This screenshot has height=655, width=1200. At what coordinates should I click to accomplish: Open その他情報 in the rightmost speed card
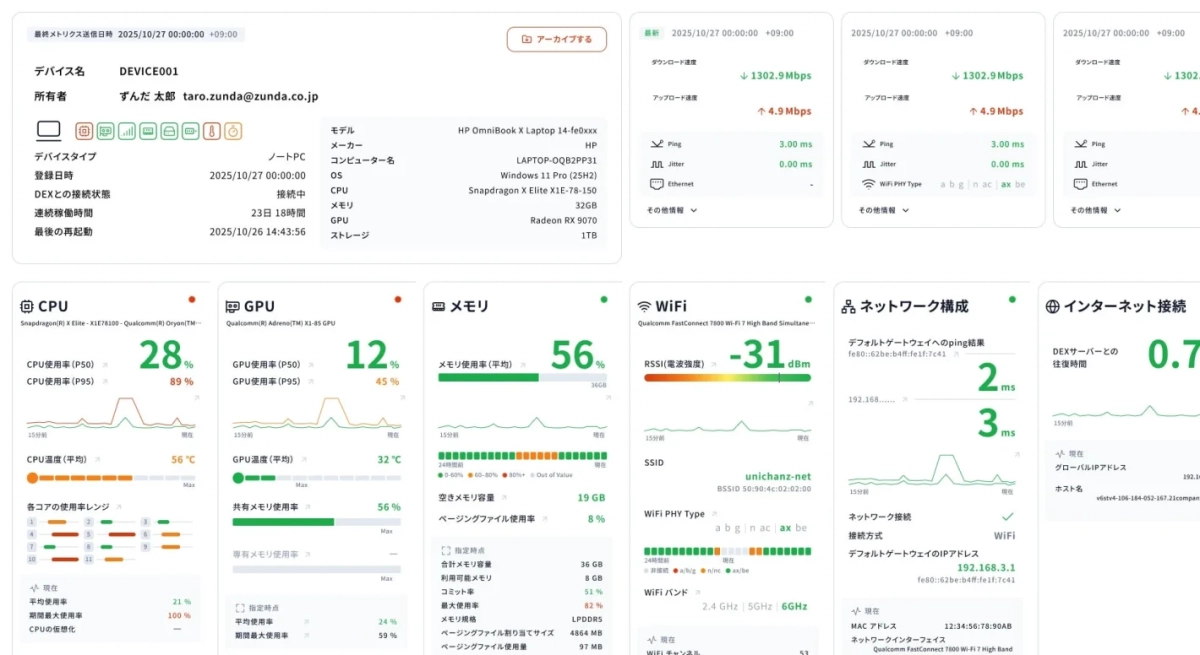[1089, 211]
